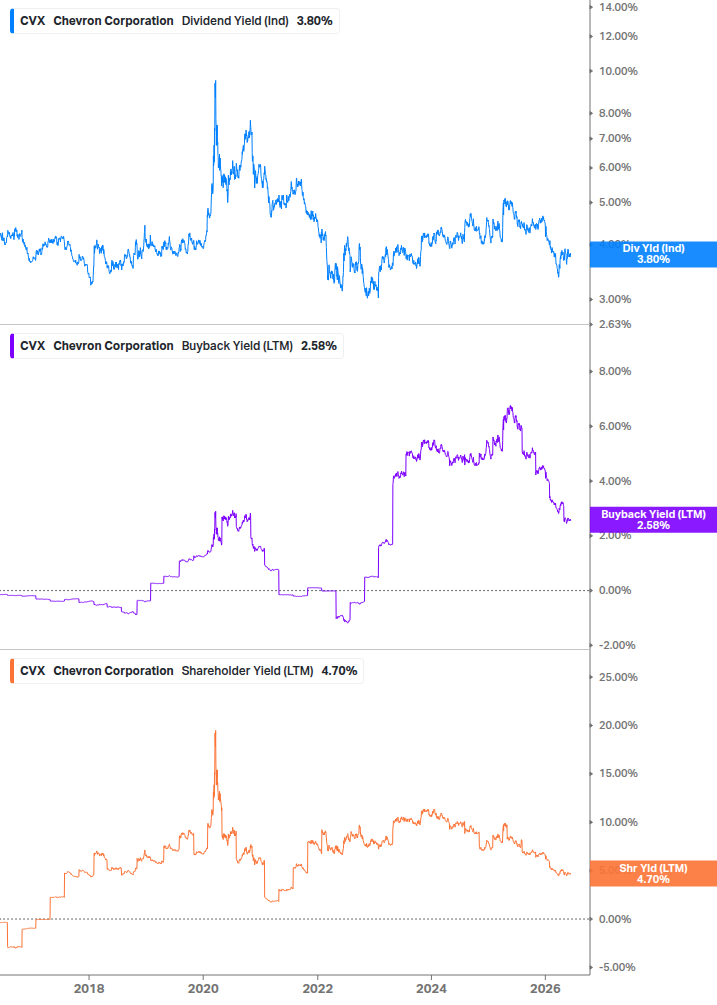Image resolution: width=717 pixels, height=1005 pixels.
Task: Click the purple Buyback Yield legend color bar
Action: click(x=12, y=345)
